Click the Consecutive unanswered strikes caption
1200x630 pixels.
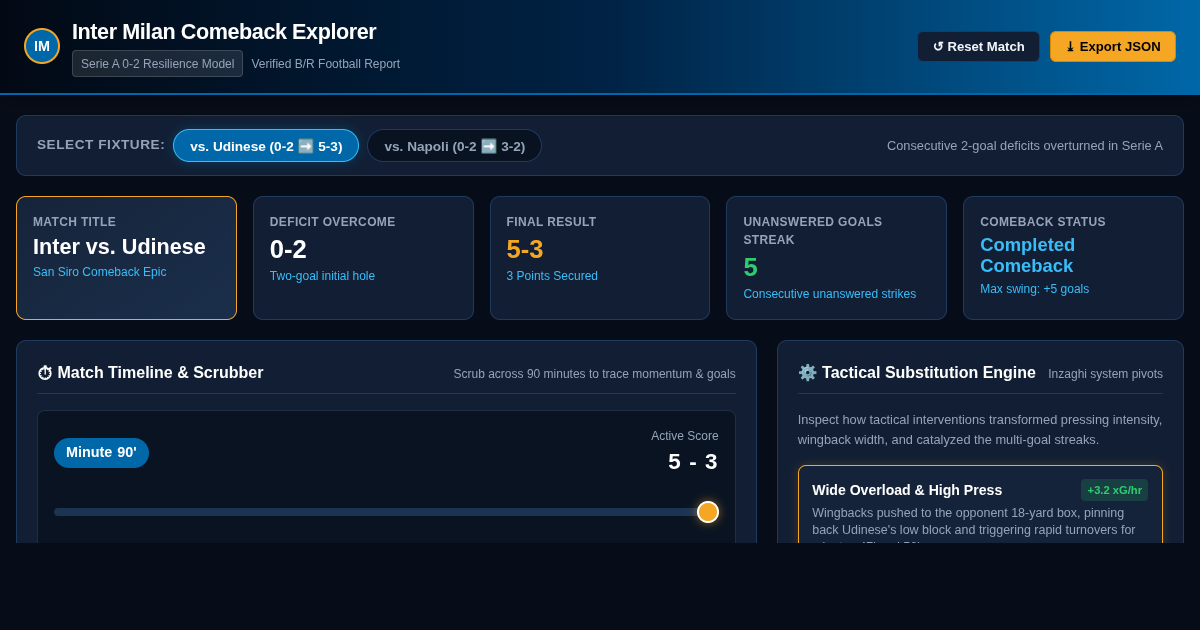click(829, 294)
